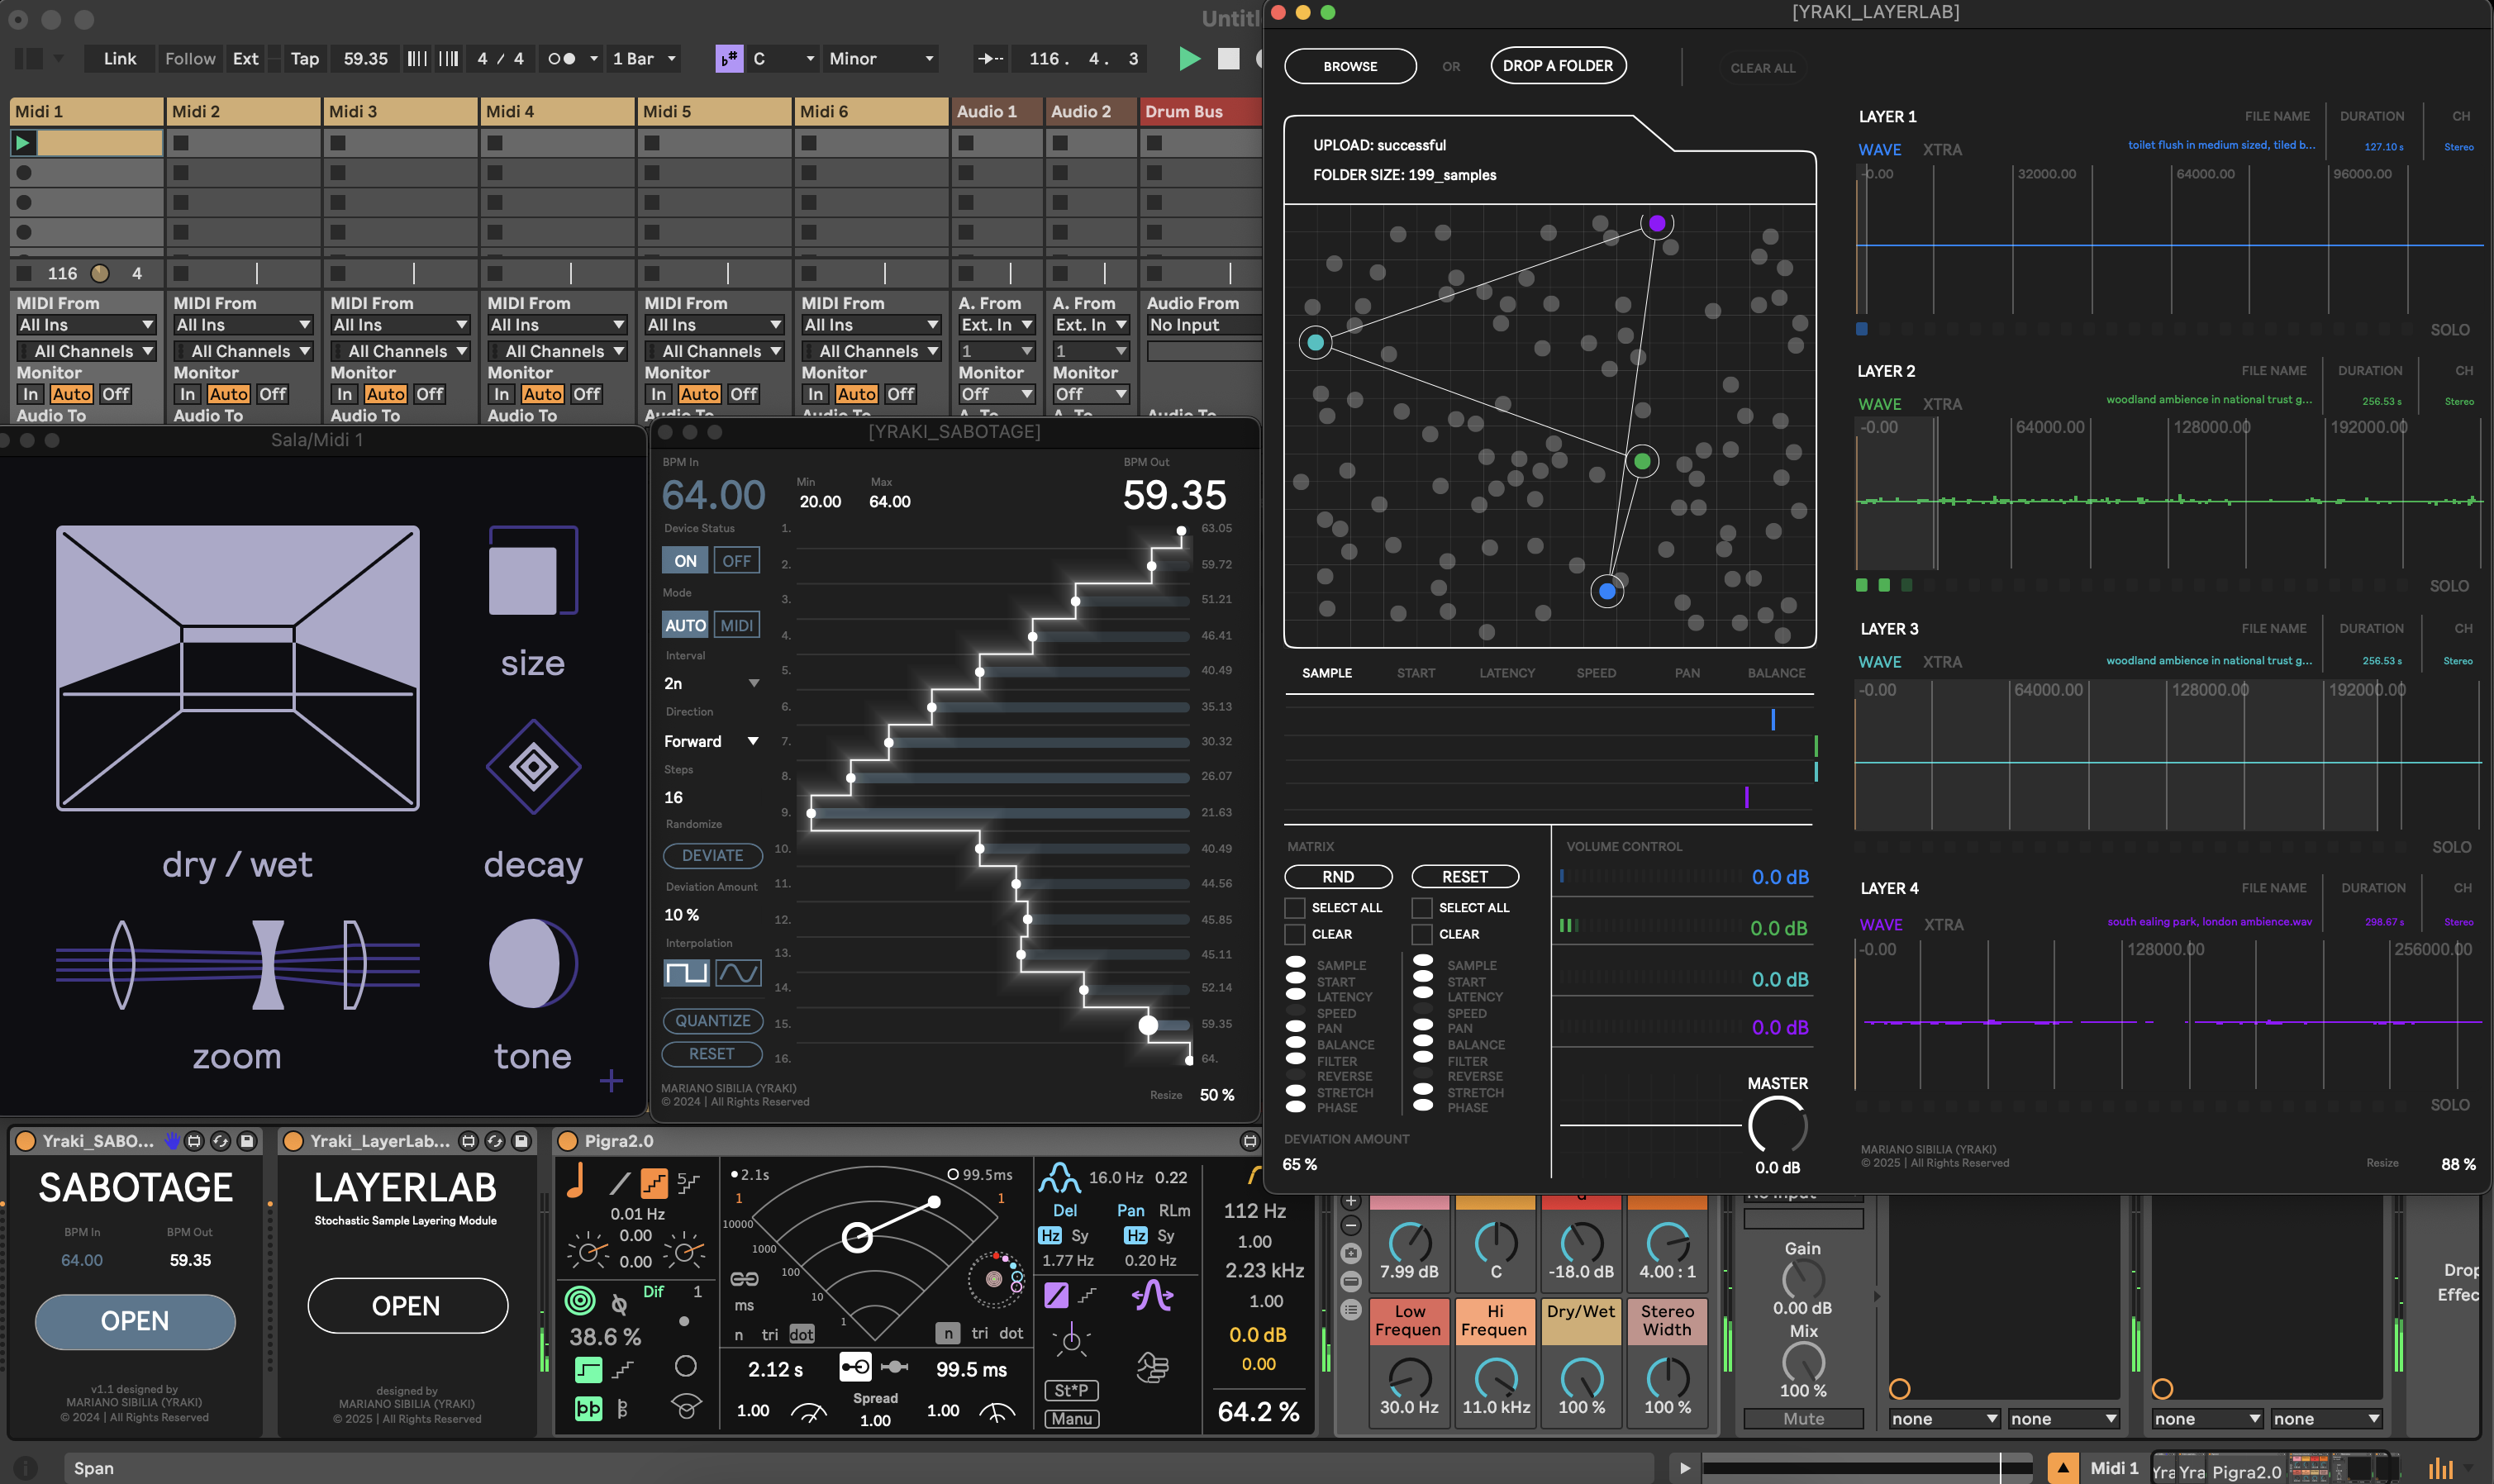Click the Sala size square icon
Image resolution: width=2494 pixels, height=1484 pixels.
tap(533, 570)
